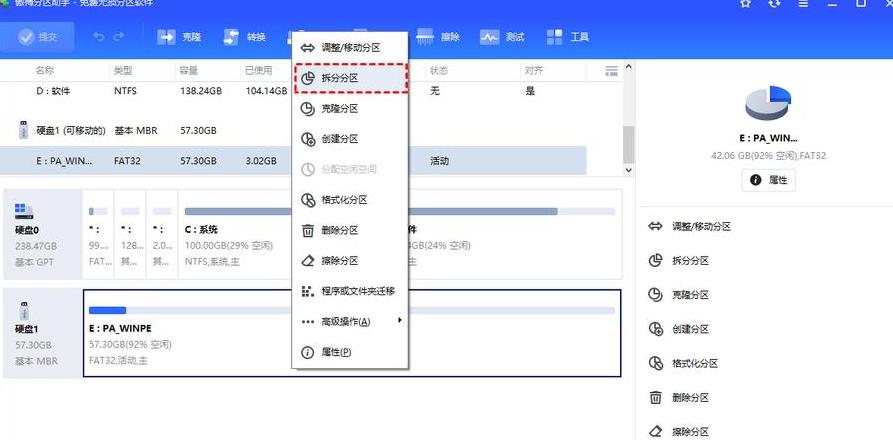
Task: Click the 活动 status cell in the E: row
Action: coord(439,161)
